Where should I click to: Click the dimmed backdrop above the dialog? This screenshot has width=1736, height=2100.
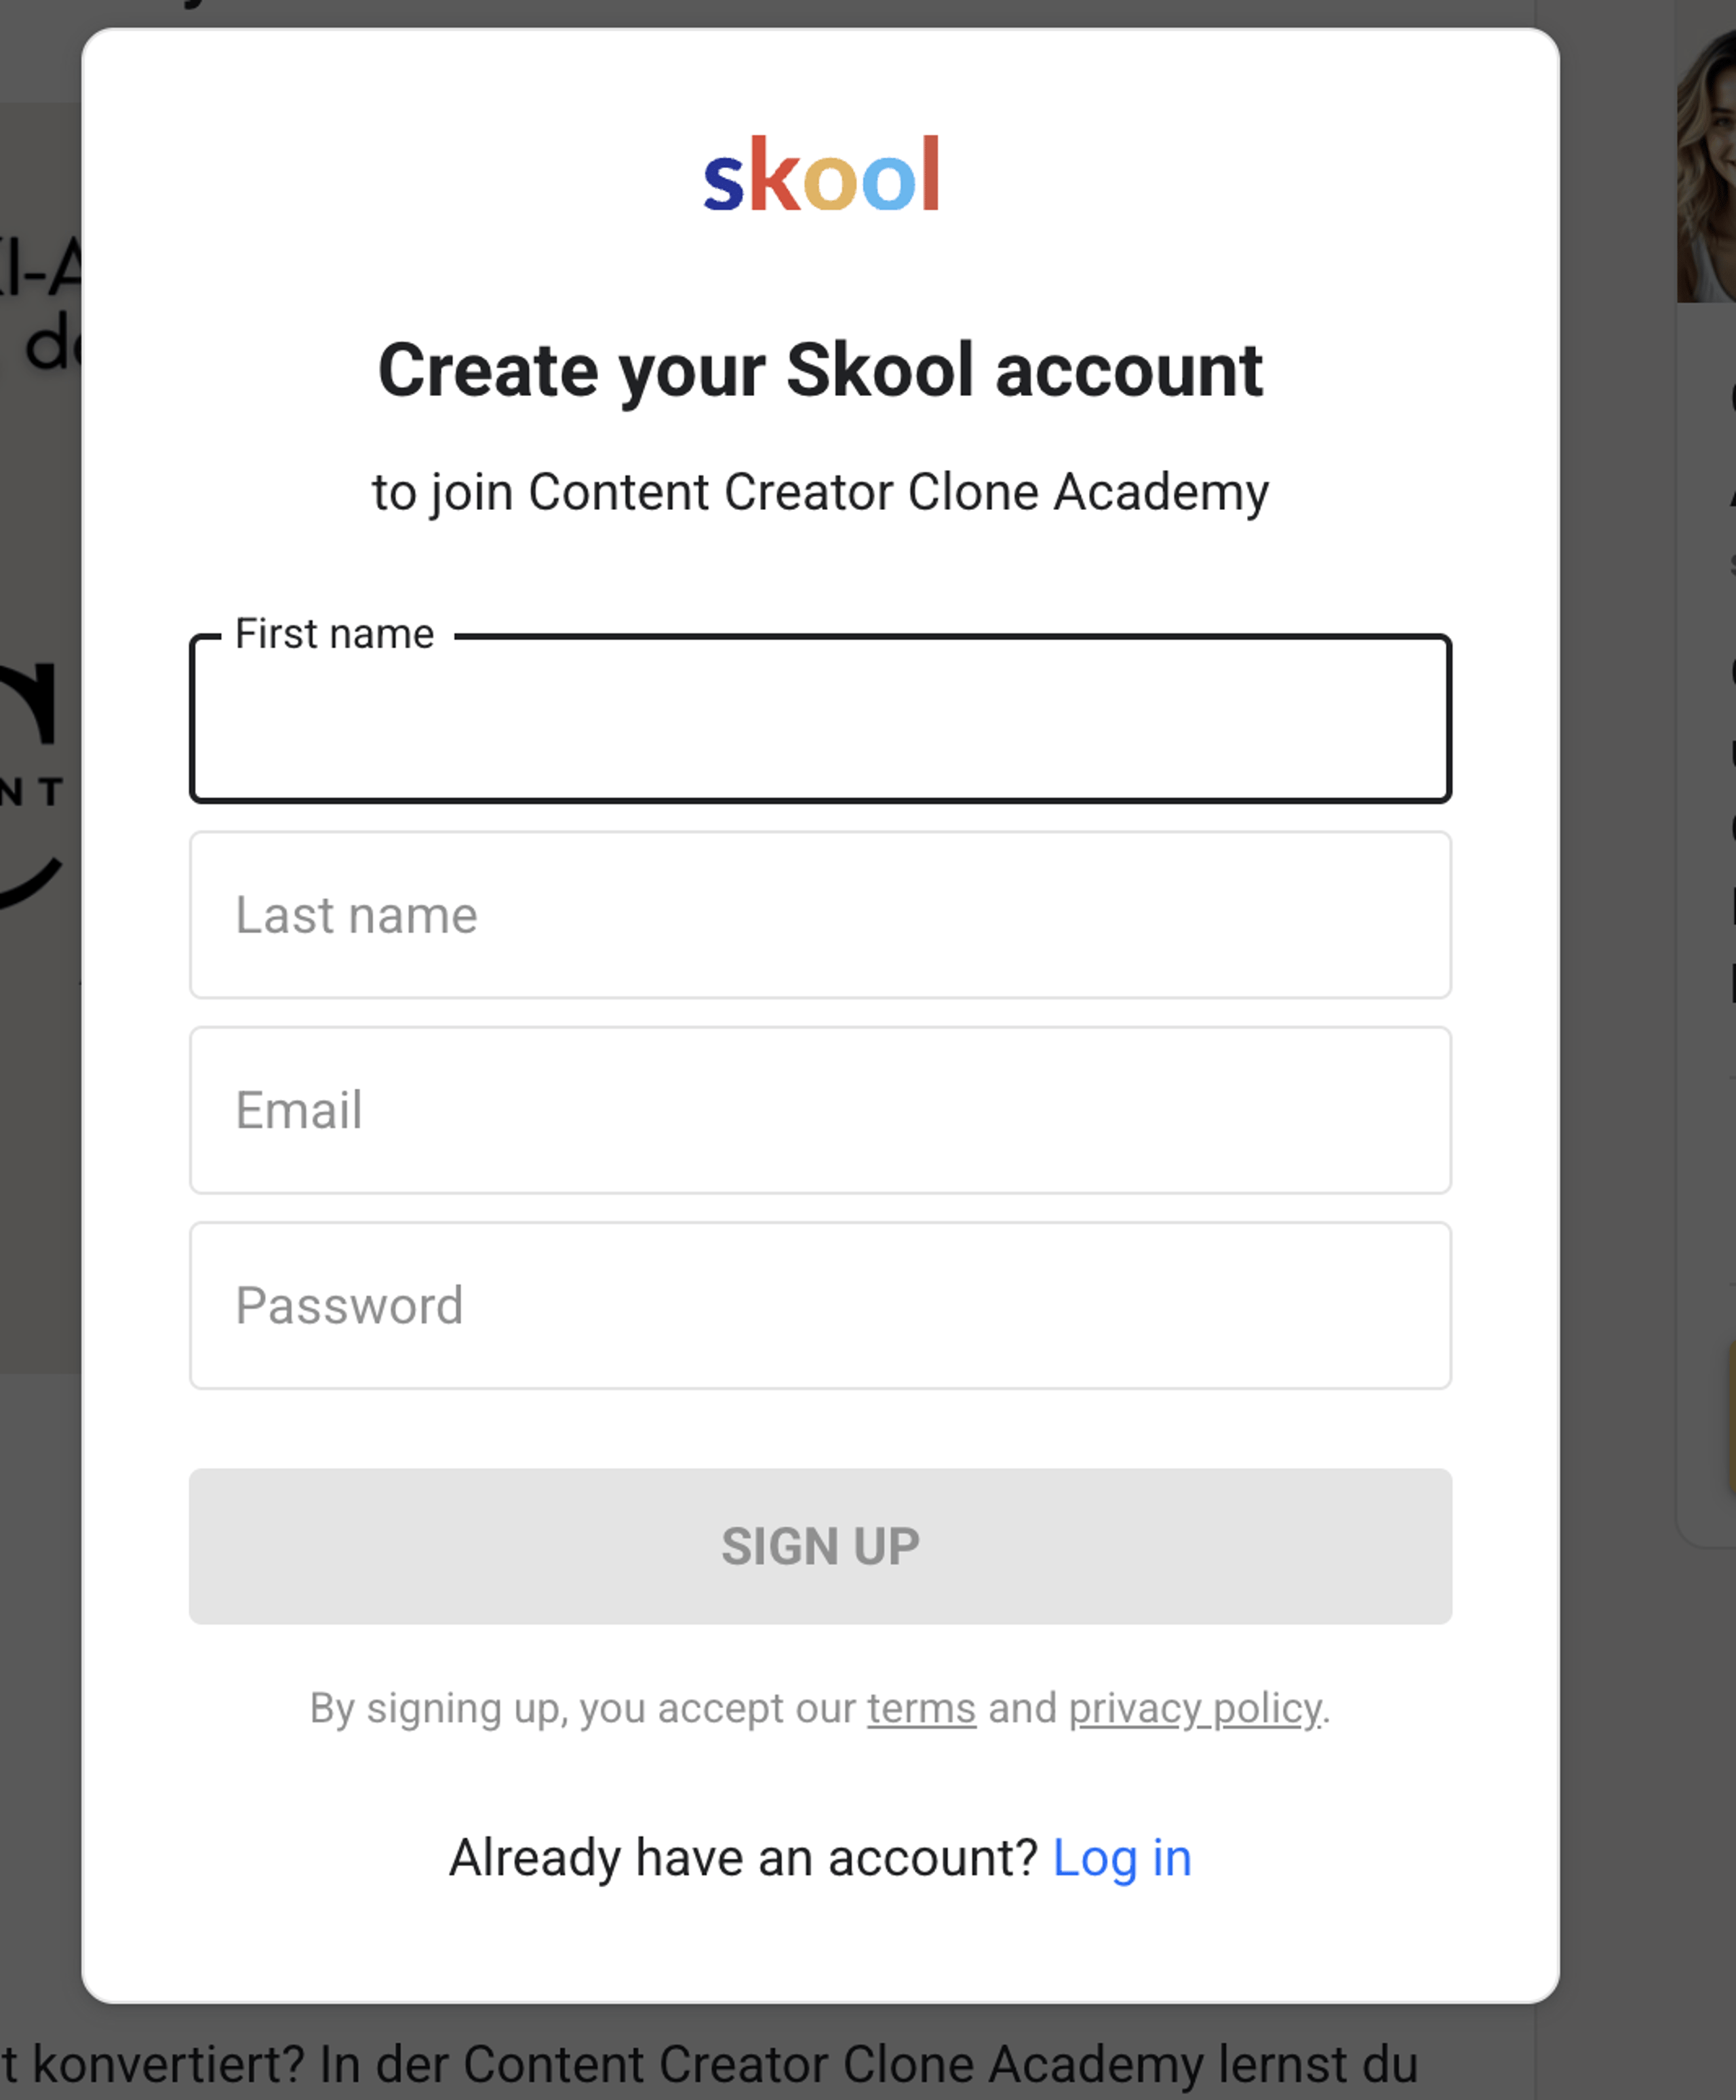(820, 12)
